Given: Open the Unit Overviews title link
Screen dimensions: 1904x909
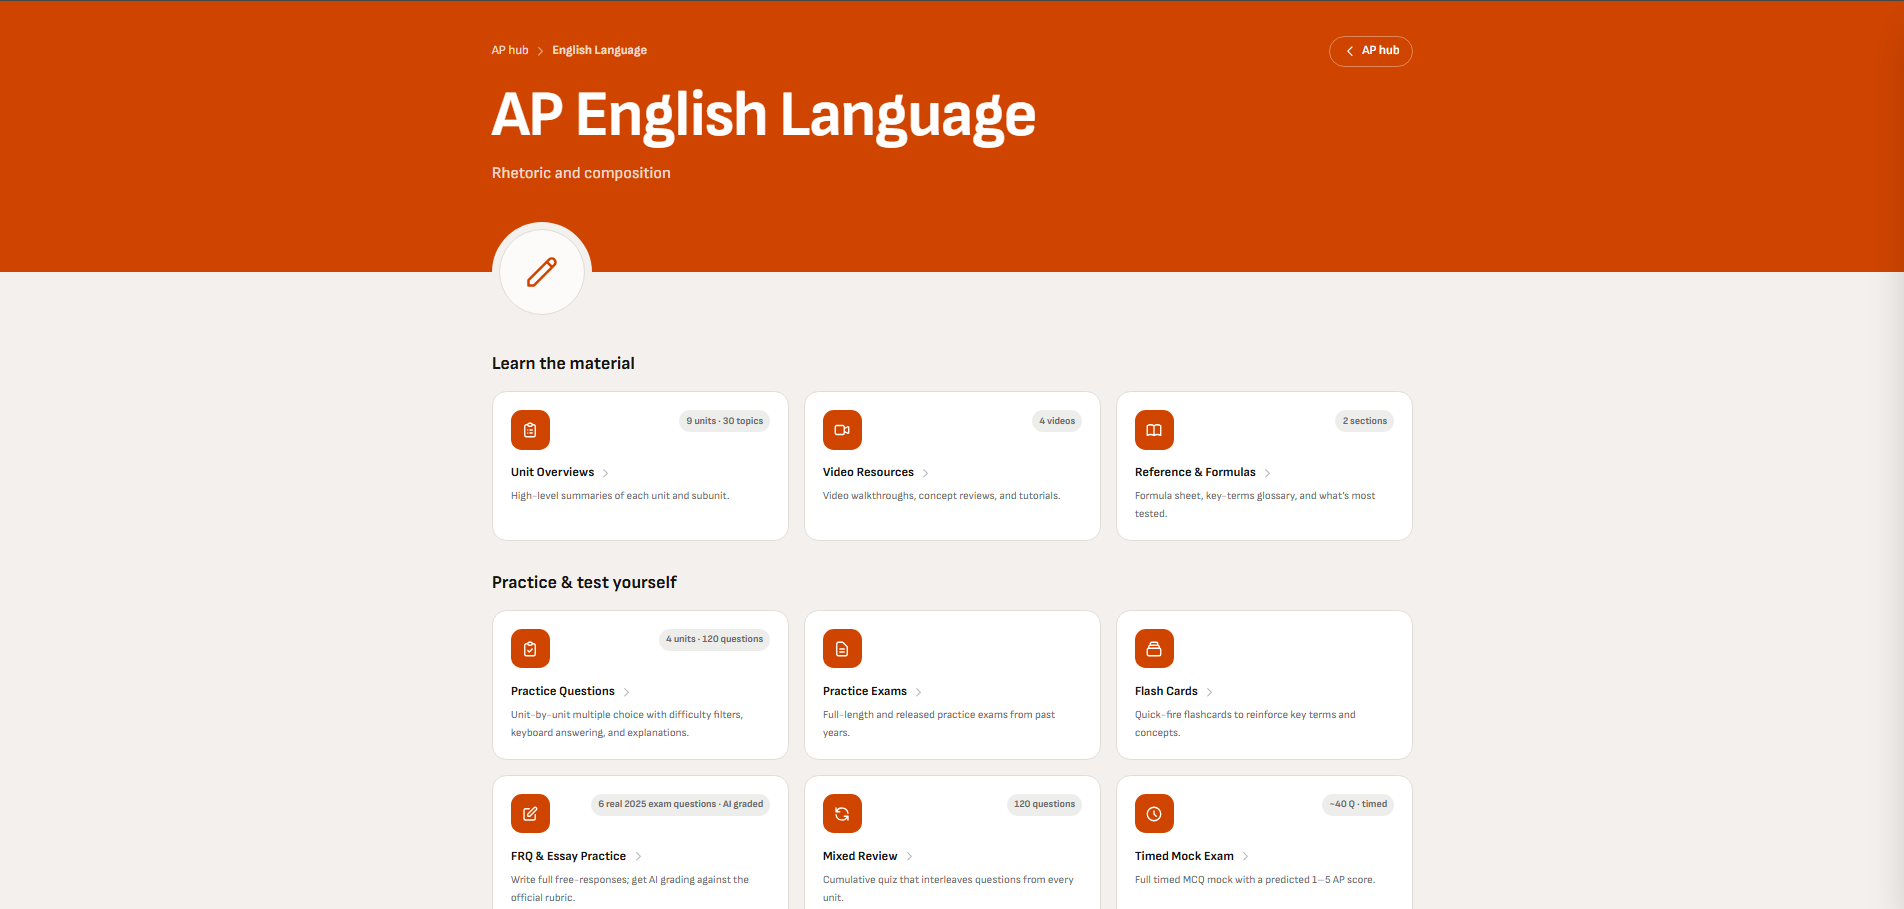Looking at the screenshot, I should [552, 472].
